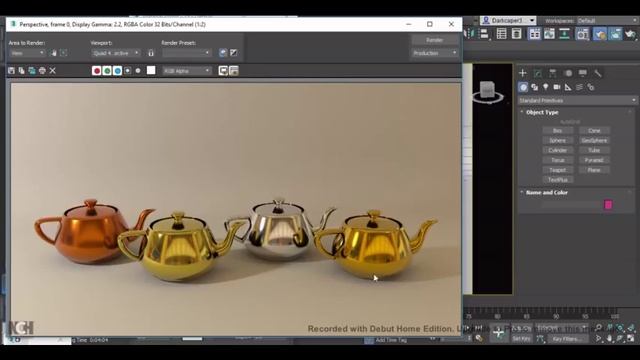The width and height of the screenshot is (640, 360).
Task: Click the Box primitive button
Action: (558, 131)
